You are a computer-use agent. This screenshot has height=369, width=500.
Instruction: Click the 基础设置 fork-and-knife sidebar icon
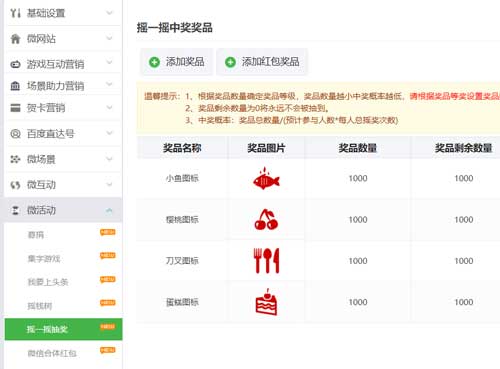point(15,13)
